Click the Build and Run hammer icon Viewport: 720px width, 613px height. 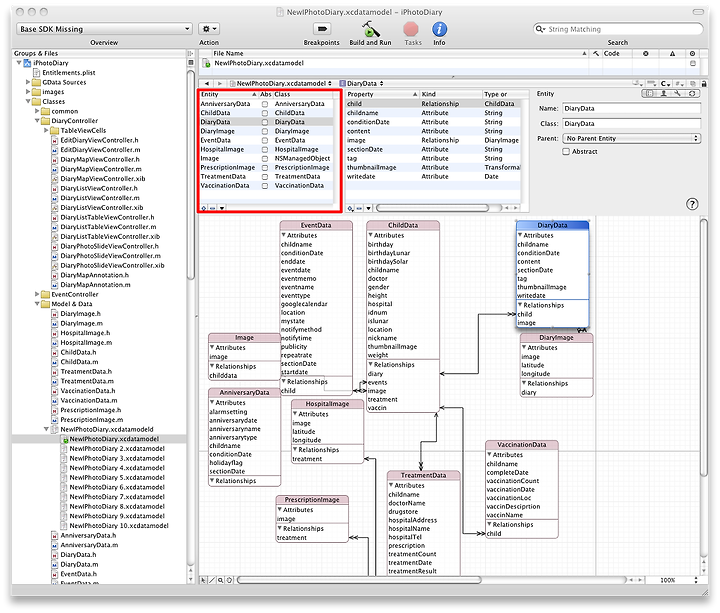(370, 29)
